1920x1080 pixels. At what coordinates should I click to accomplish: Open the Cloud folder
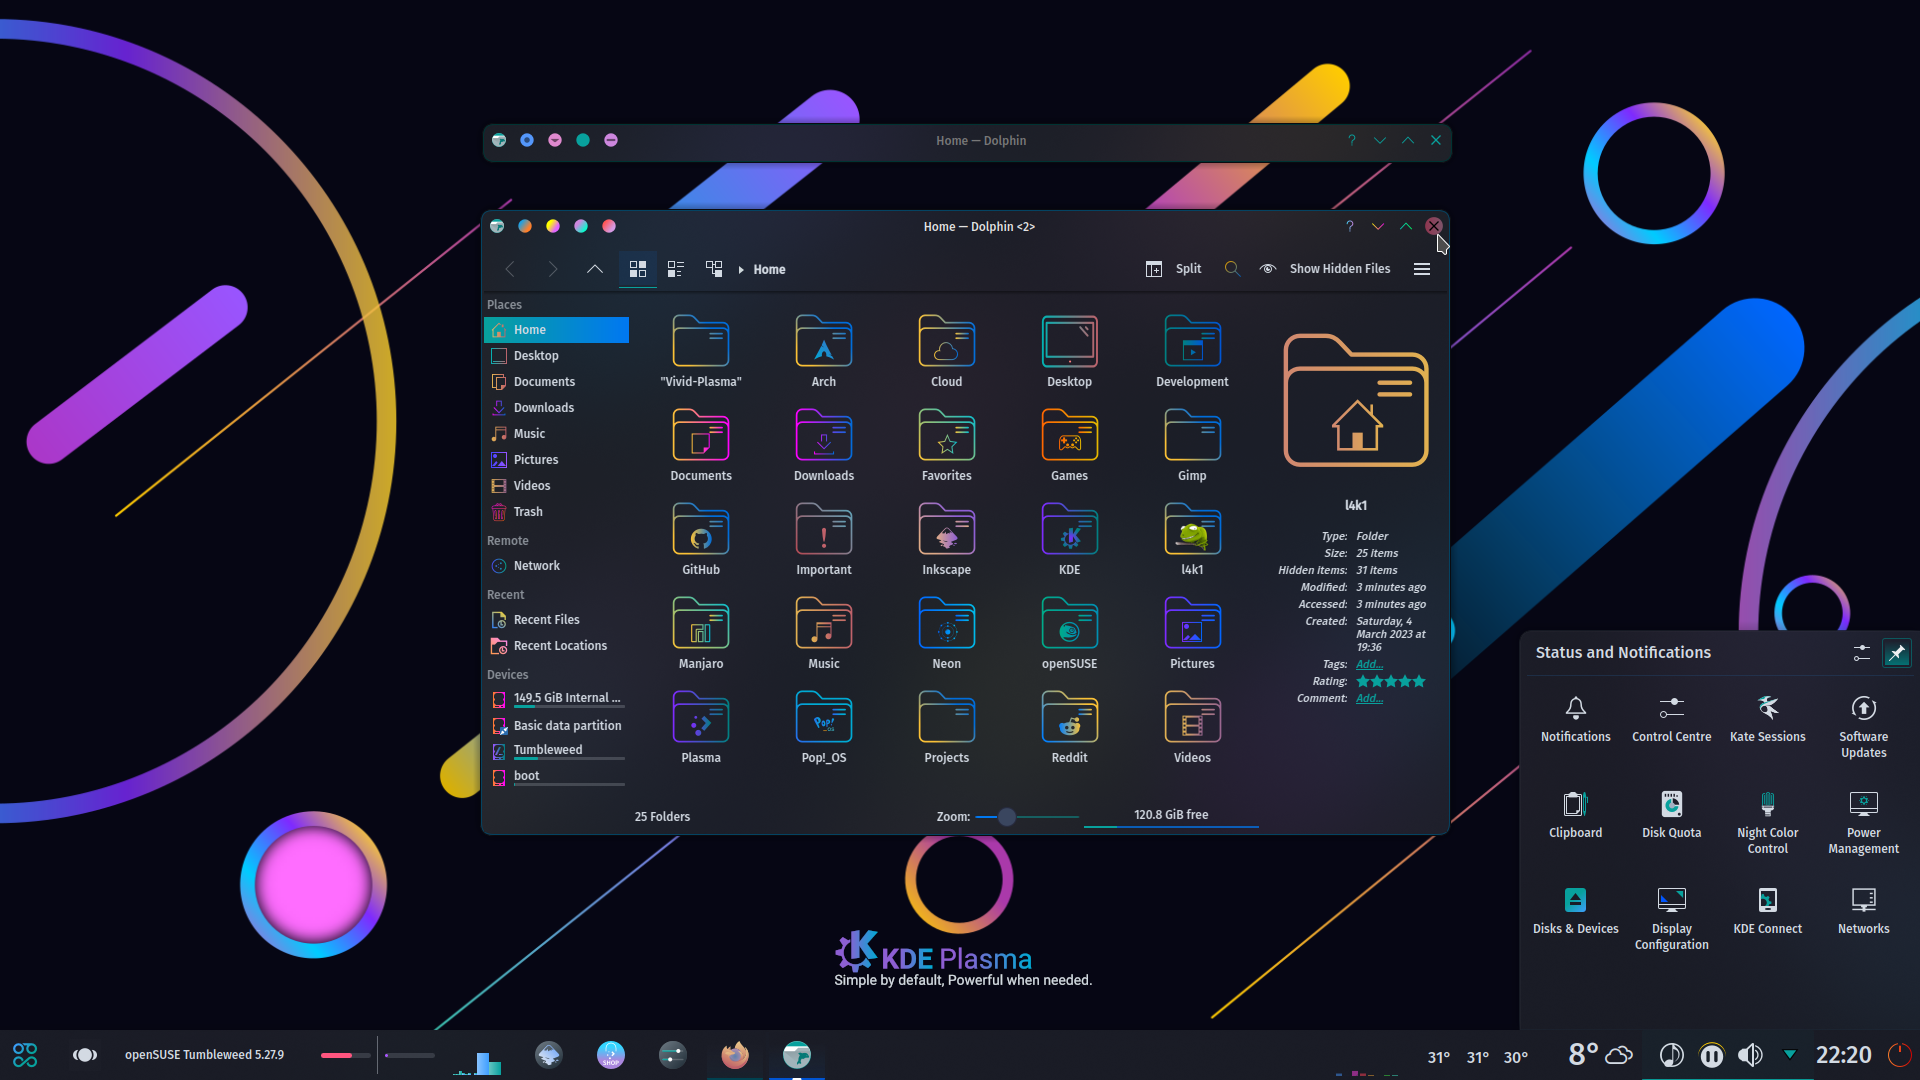pos(946,351)
